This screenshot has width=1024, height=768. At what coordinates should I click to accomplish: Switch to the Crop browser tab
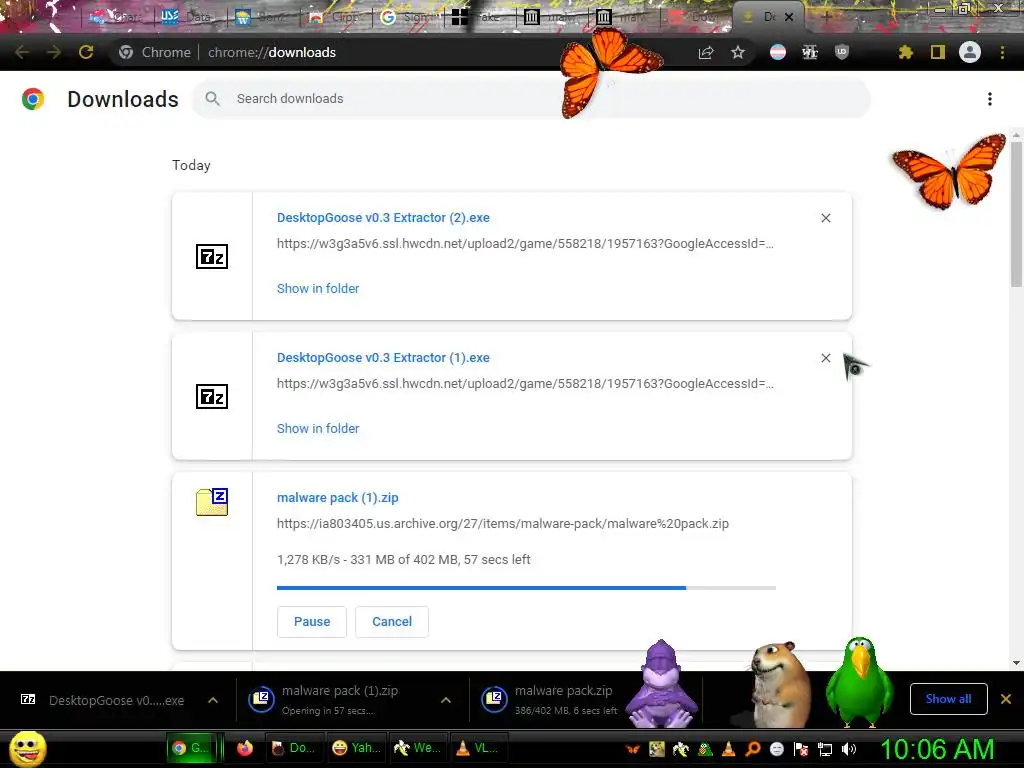click(x=334, y=17)
